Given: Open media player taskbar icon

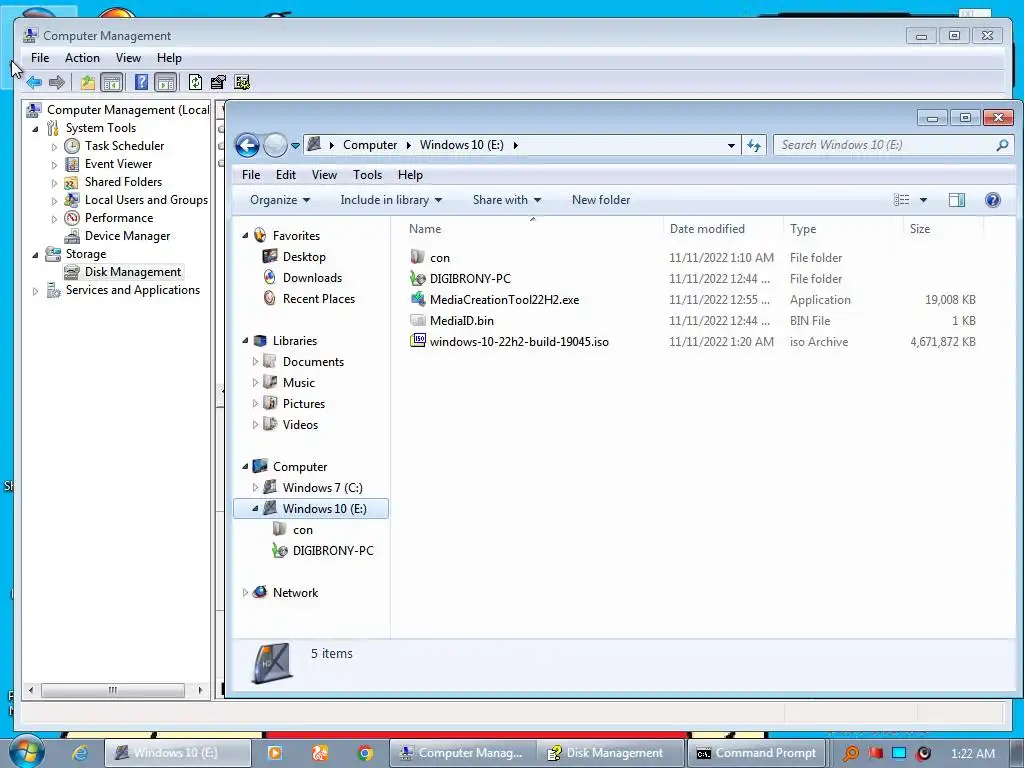Looking at the screenshot, I should click(275, 753).
